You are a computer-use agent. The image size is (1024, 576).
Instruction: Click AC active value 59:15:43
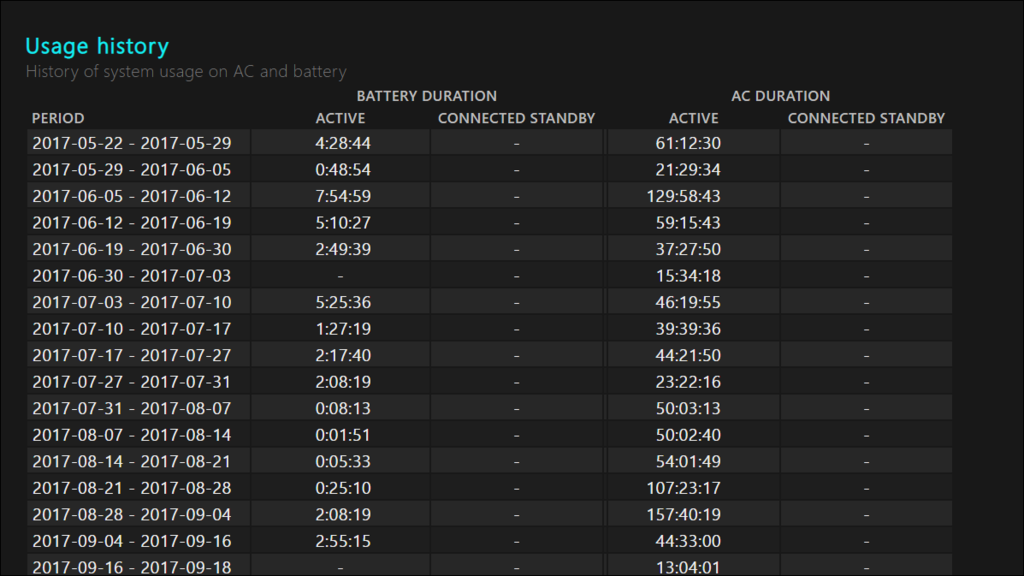pos(688,223)
